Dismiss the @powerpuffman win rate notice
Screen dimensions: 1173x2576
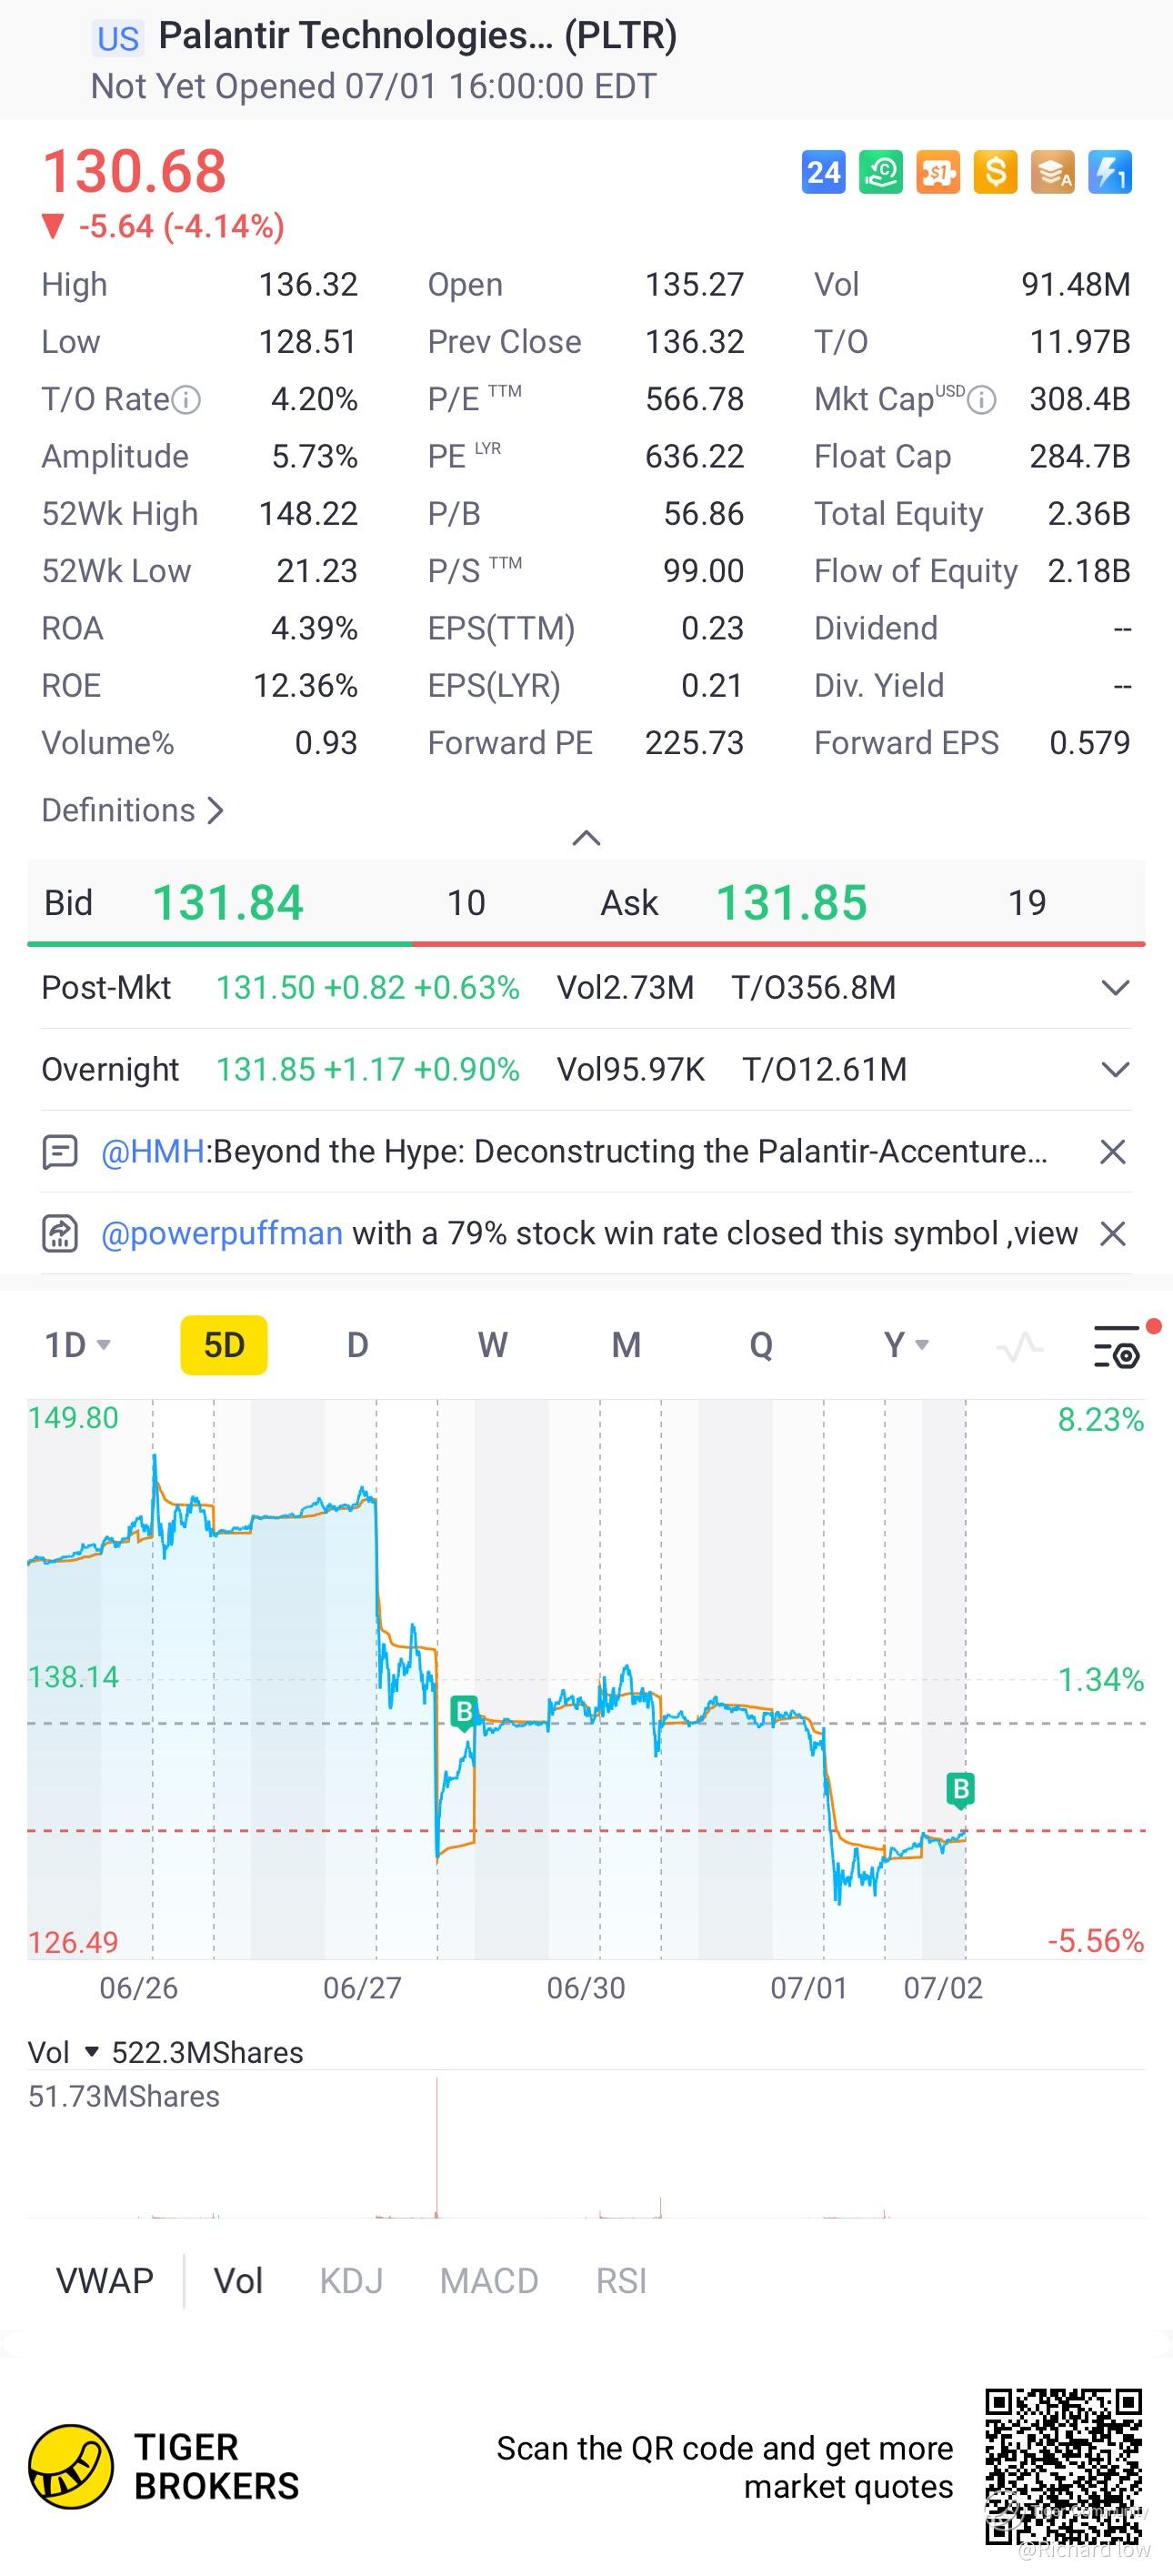click(x=1112, y=1234)
